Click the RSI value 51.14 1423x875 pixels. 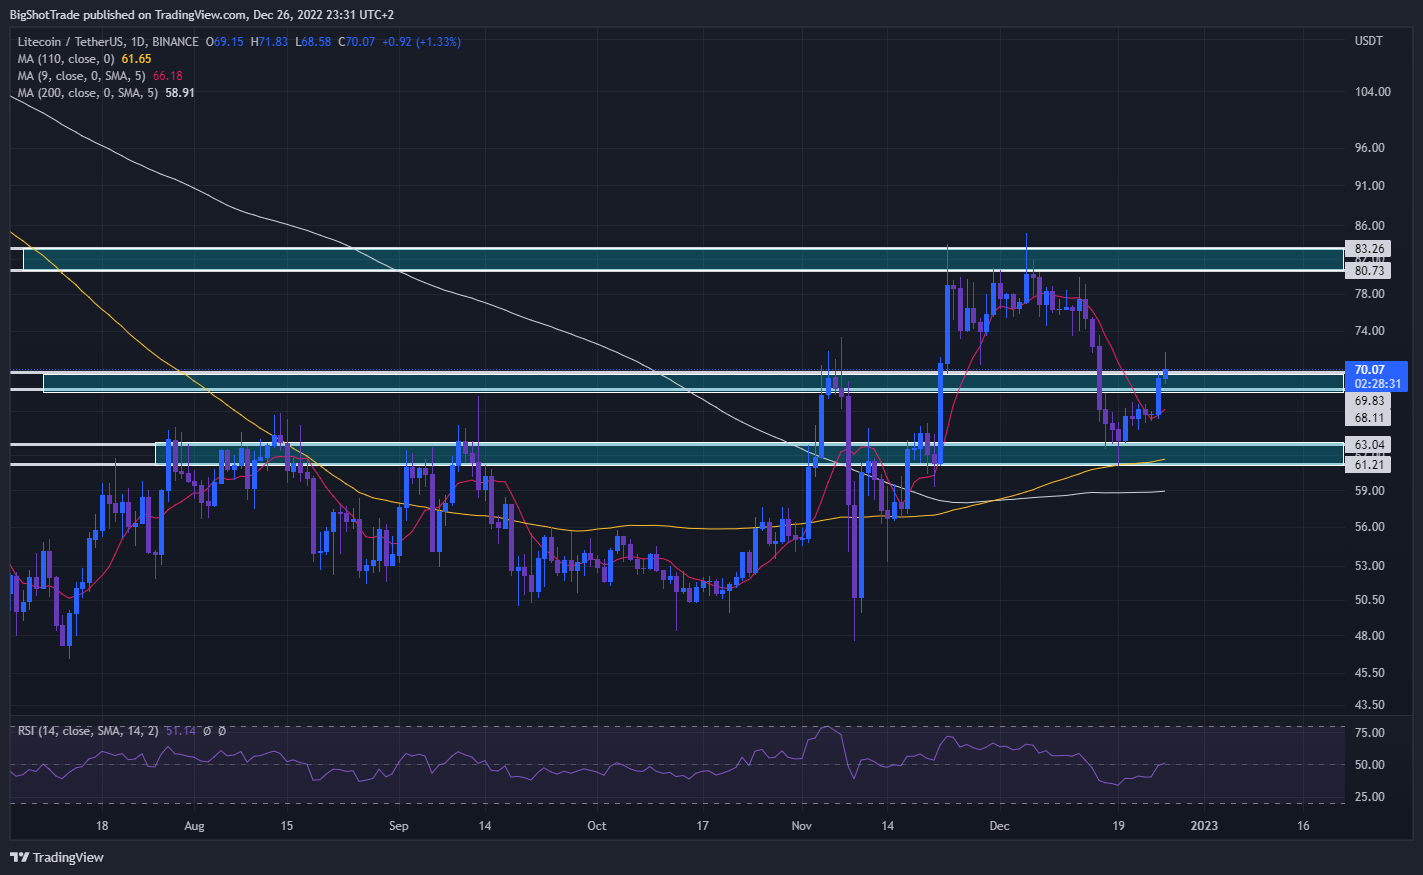coord(180,731)
